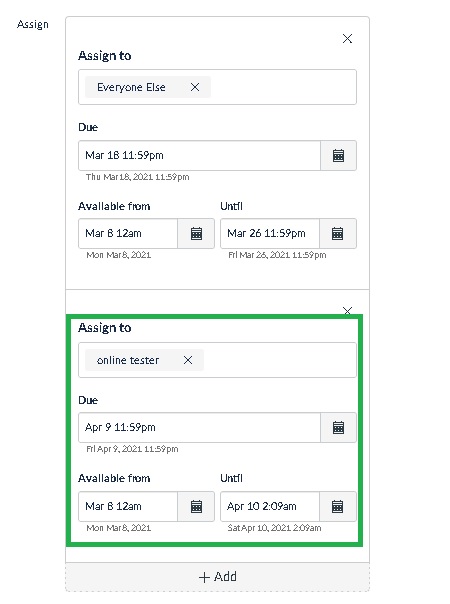
Task: Open calendar for first Available from date
Action: [x=196, y=233]
